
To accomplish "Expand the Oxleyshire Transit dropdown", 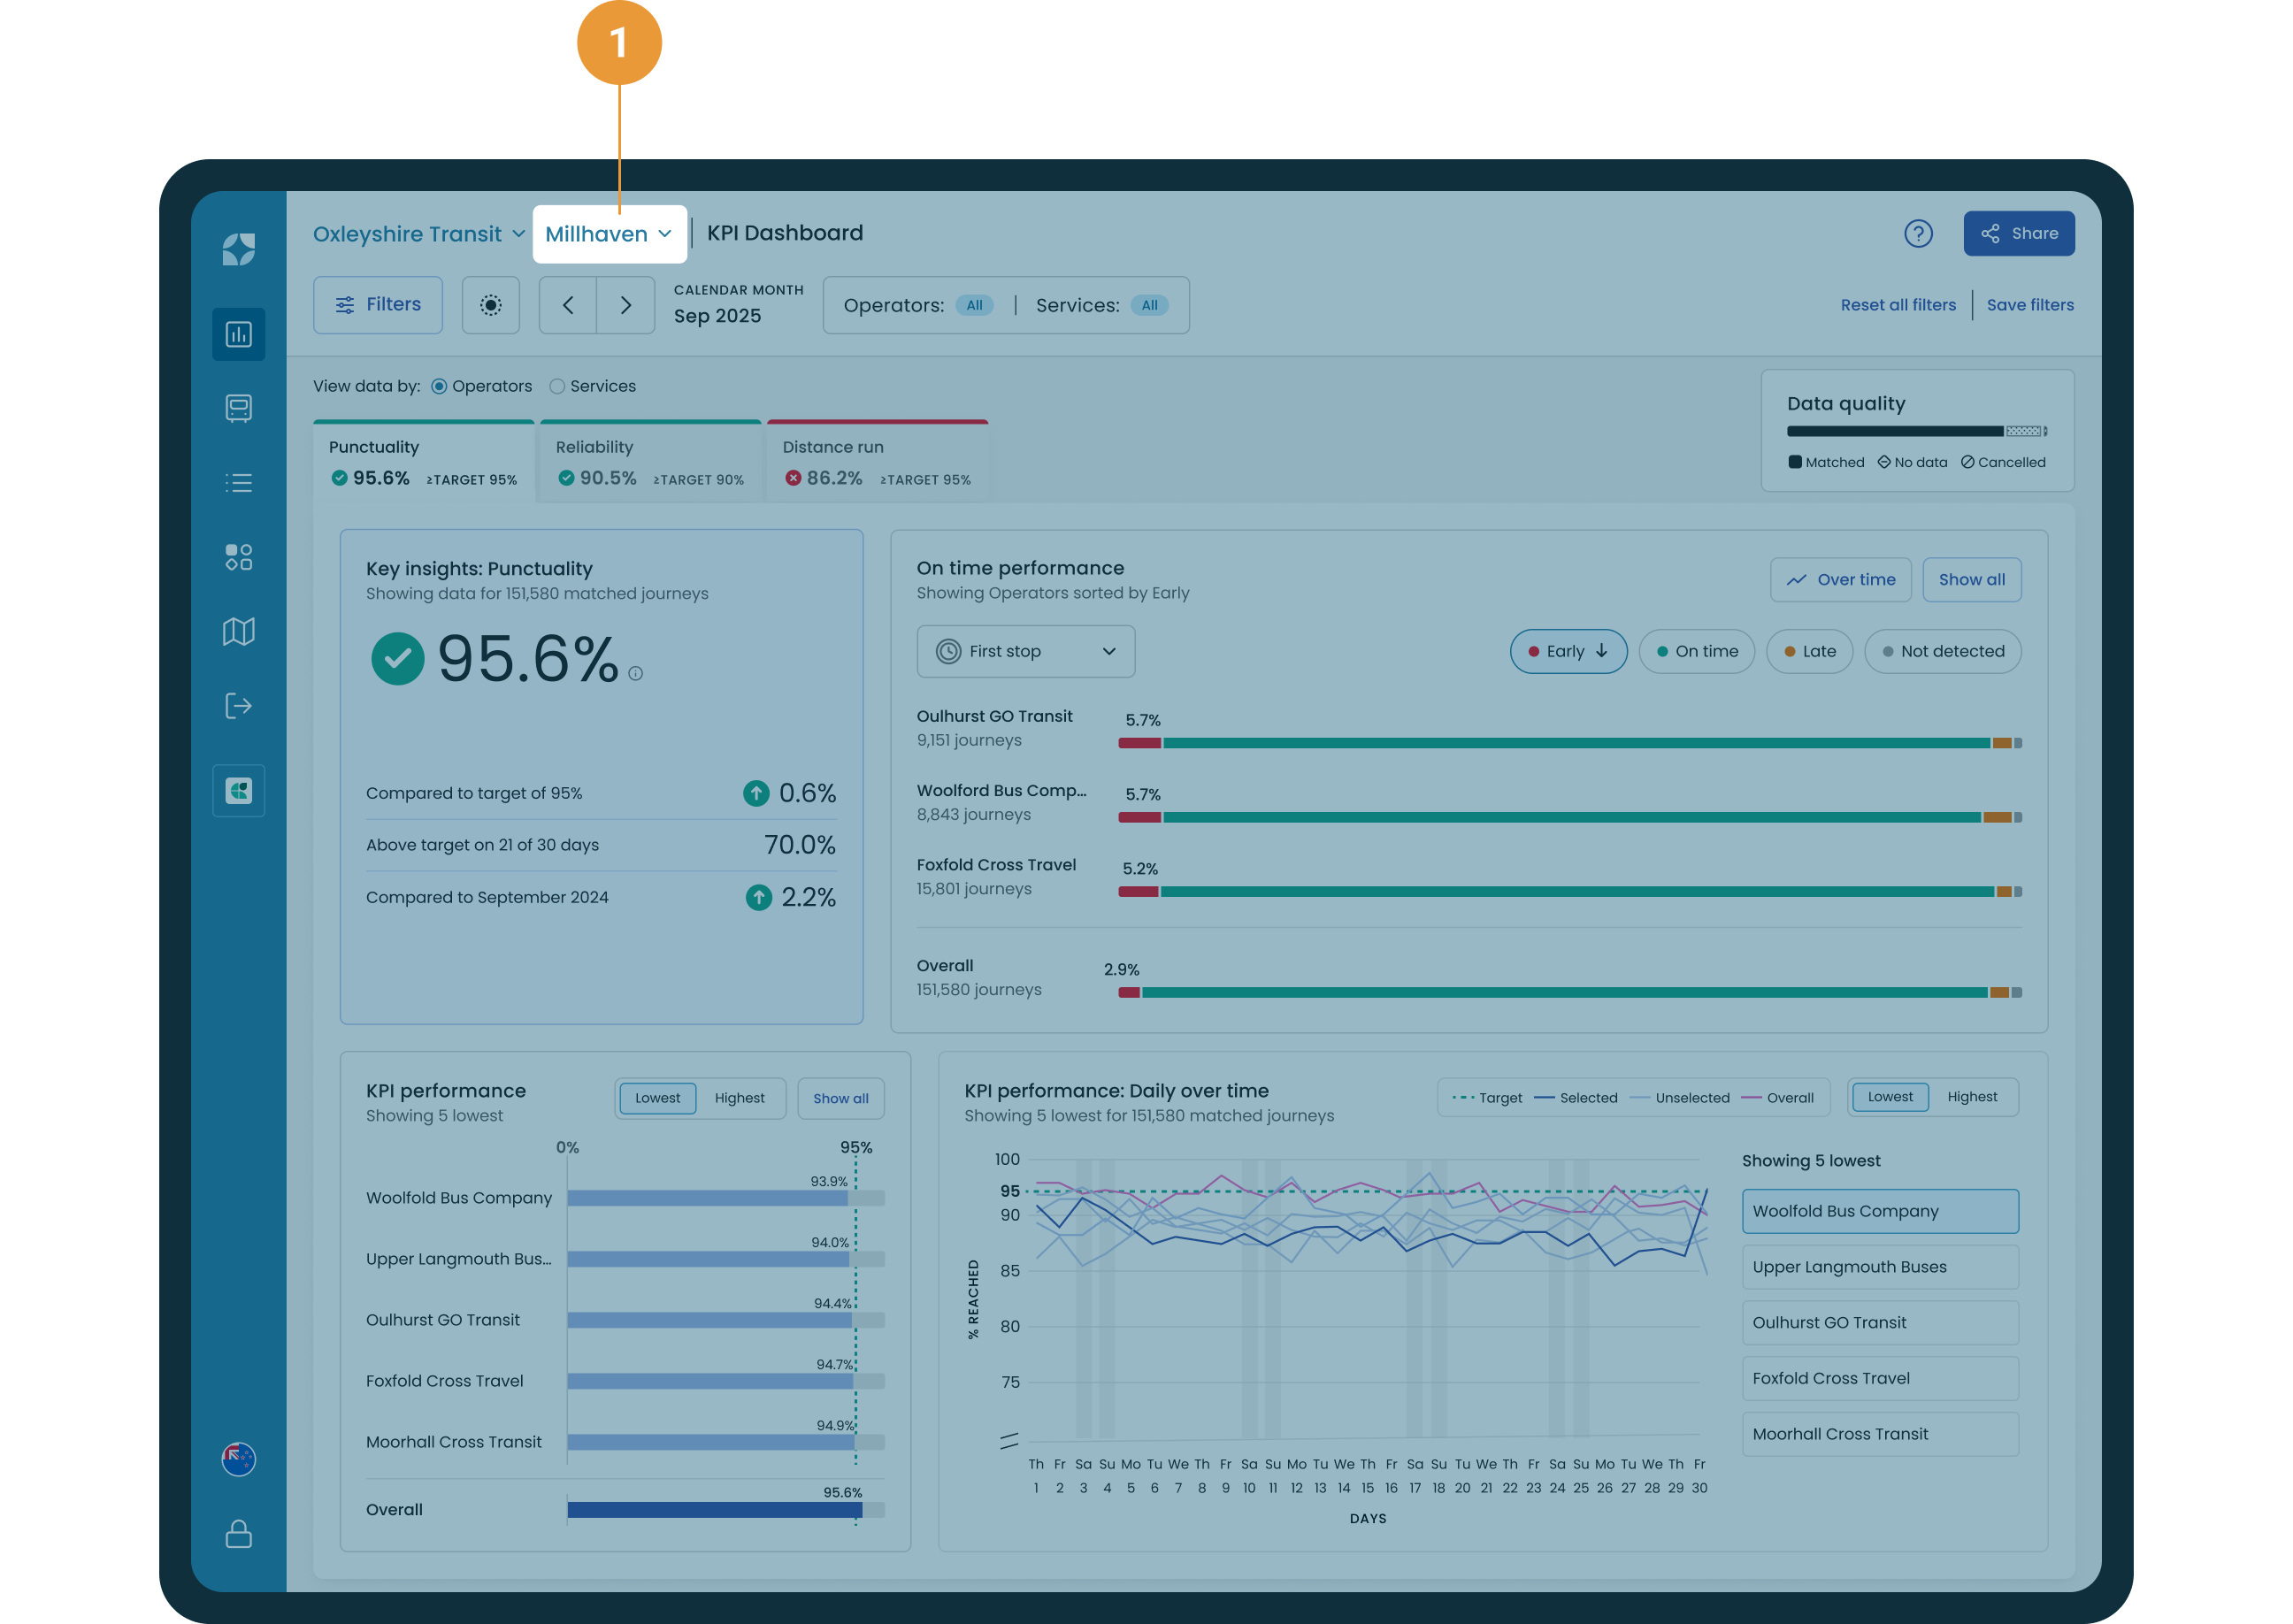I will pos(419,234).
